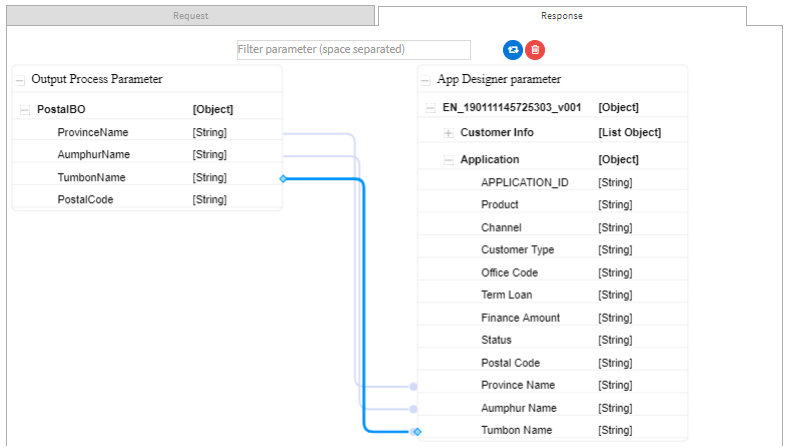Select the APPLICATION_ID parameter row
The width and height of the screenshot is (788, 448).
(553, 182)
